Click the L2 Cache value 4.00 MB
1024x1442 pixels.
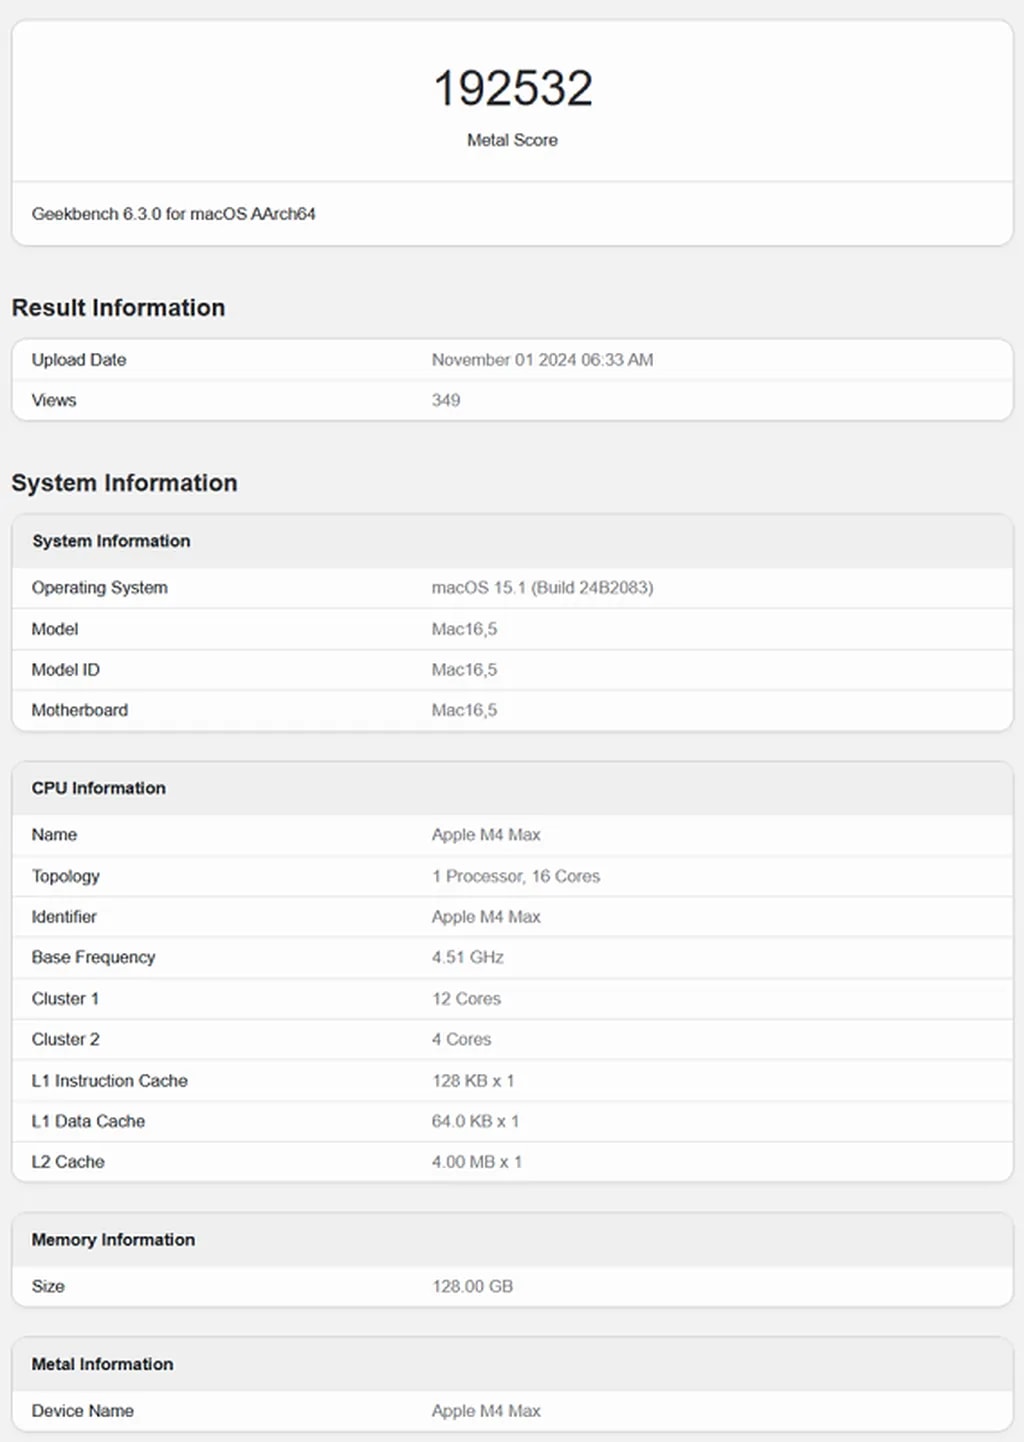coord(477,1162)
